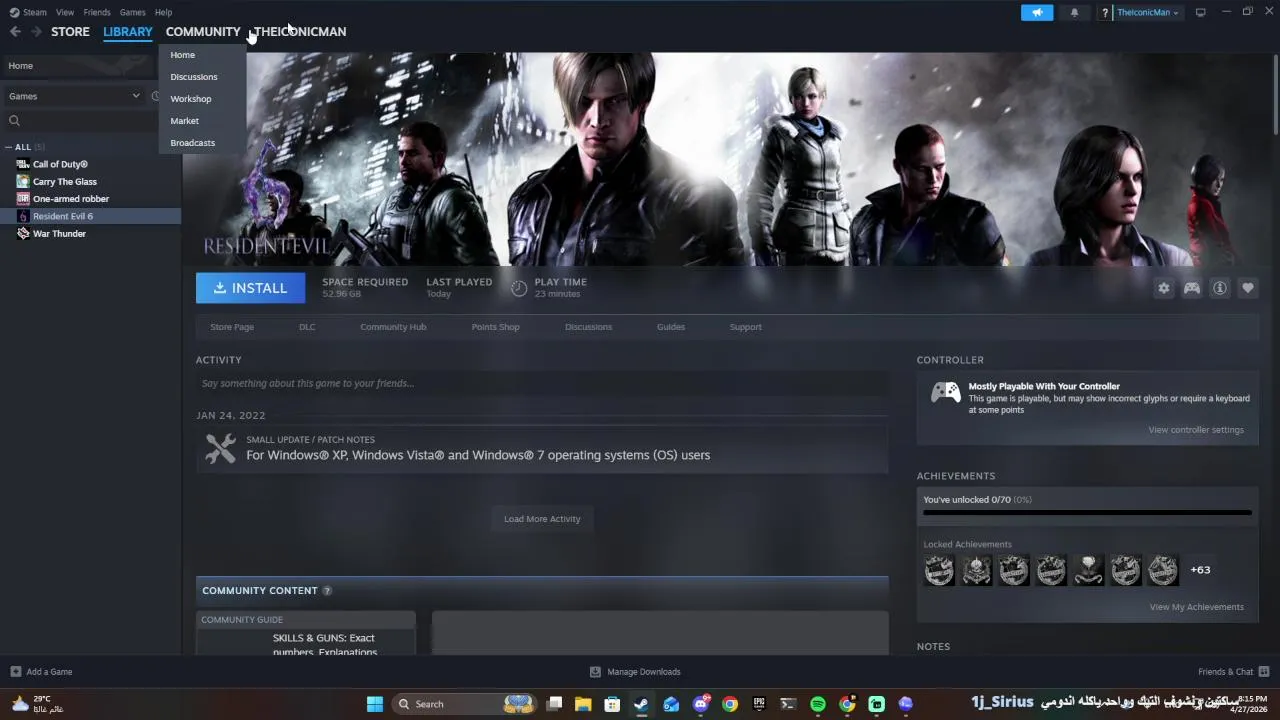Go to the STORE tab
Image resolution: width=1280 pixels, height=720 pixels.
click(70, 32)
